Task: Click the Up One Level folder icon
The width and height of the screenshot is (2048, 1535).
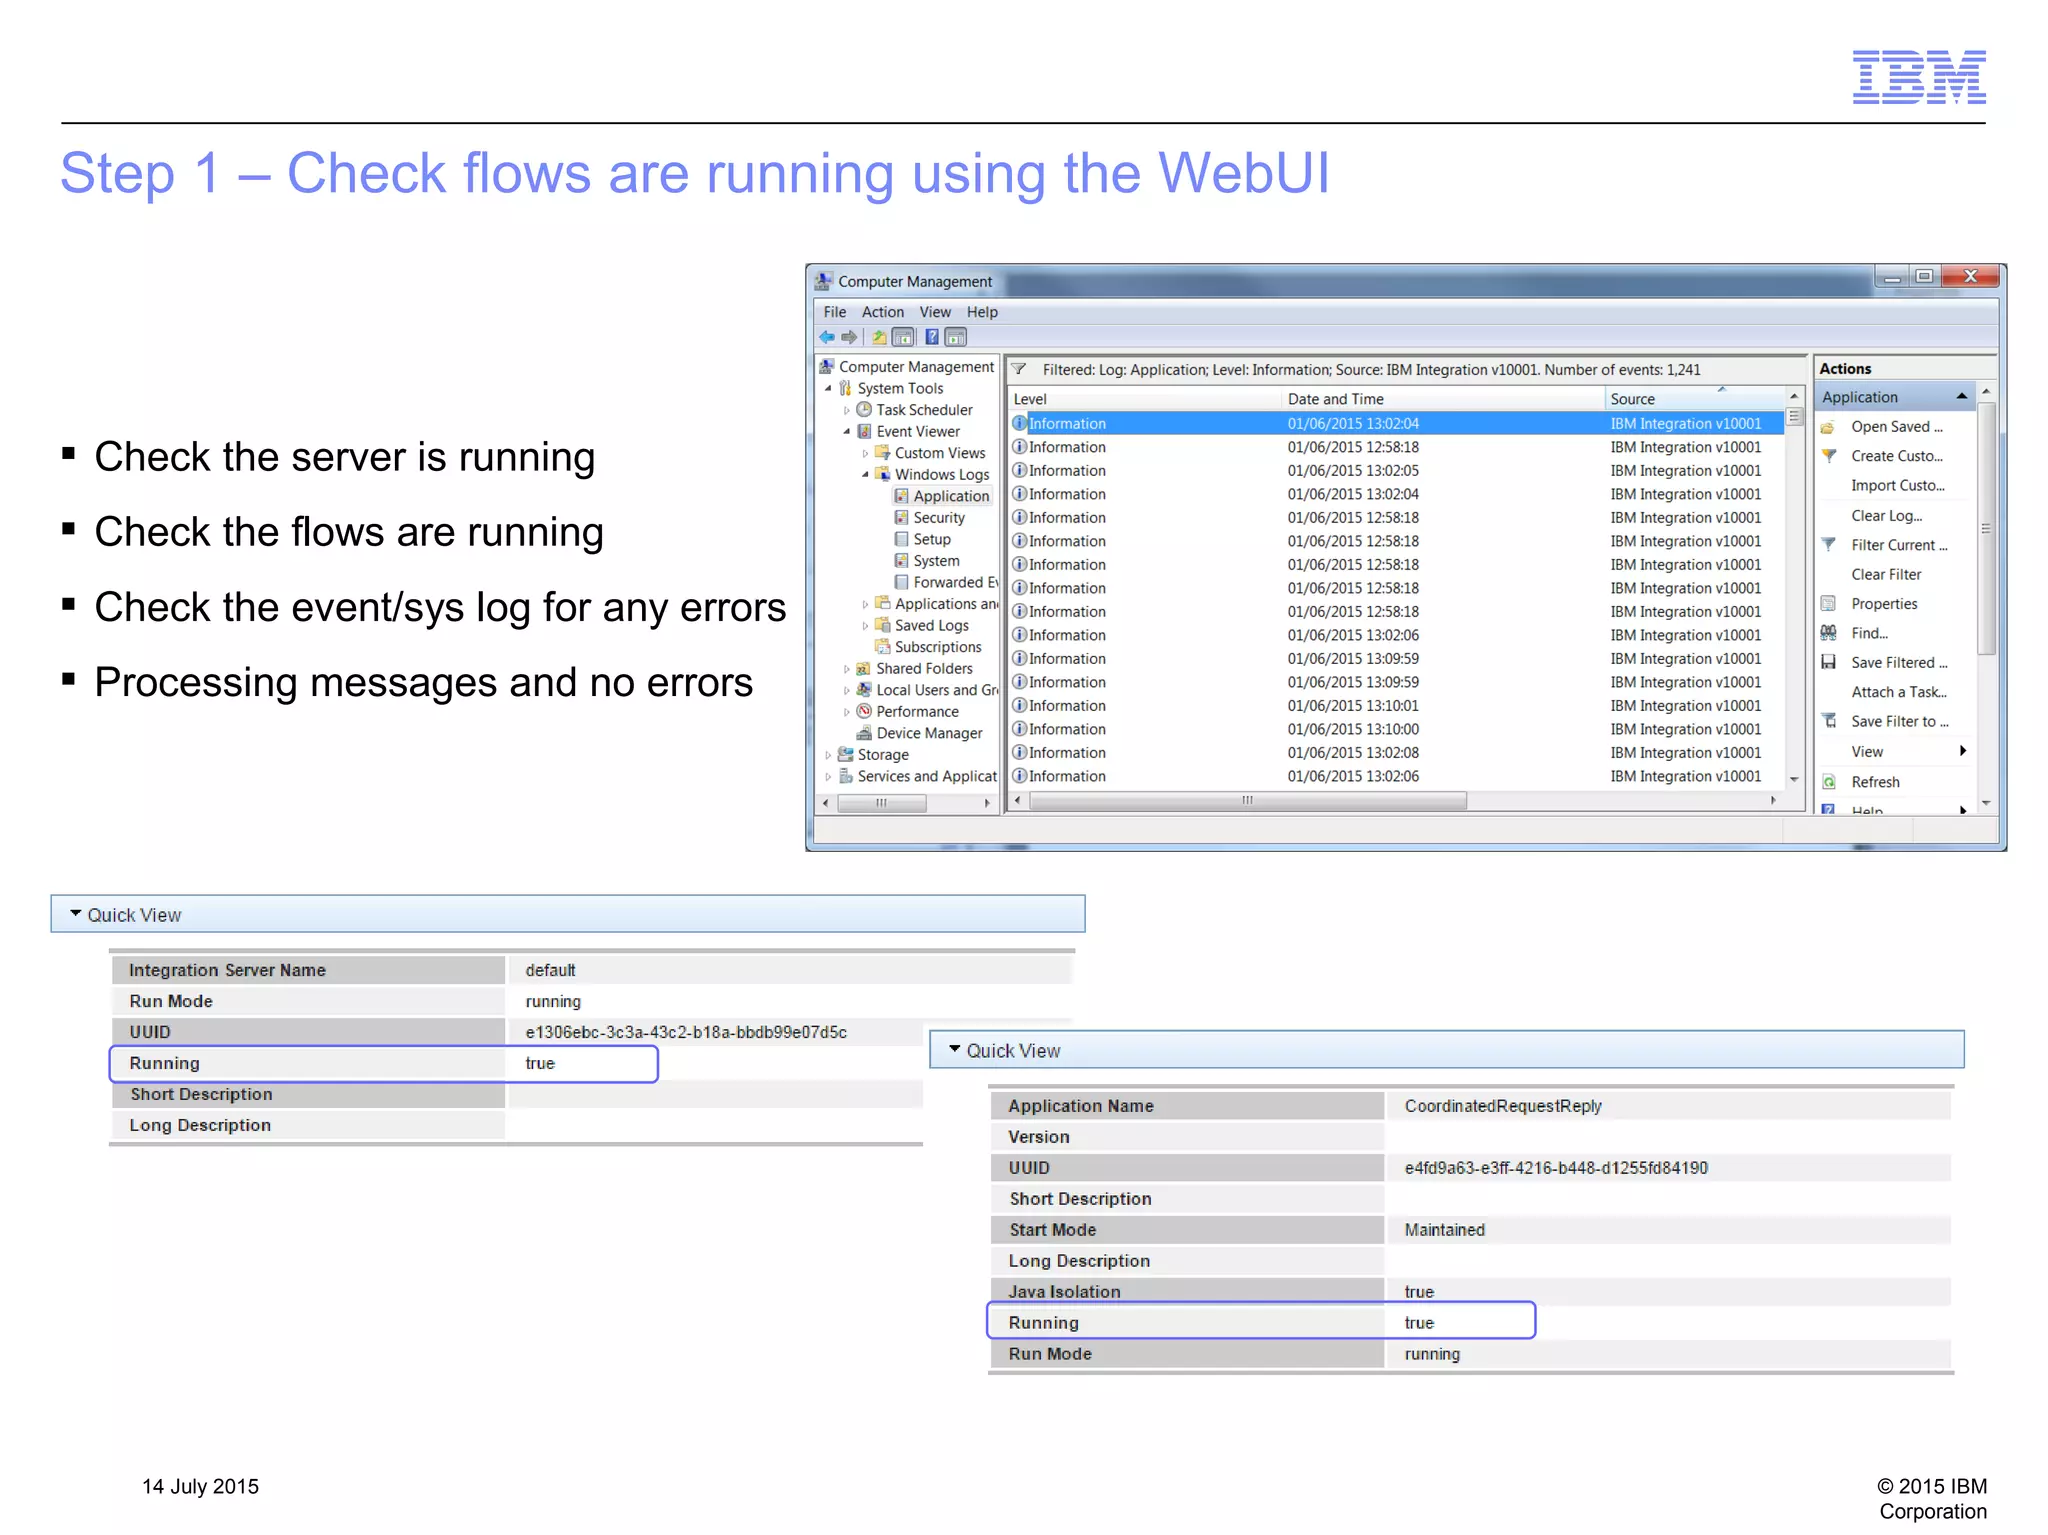Action: (x=879, y=337)
